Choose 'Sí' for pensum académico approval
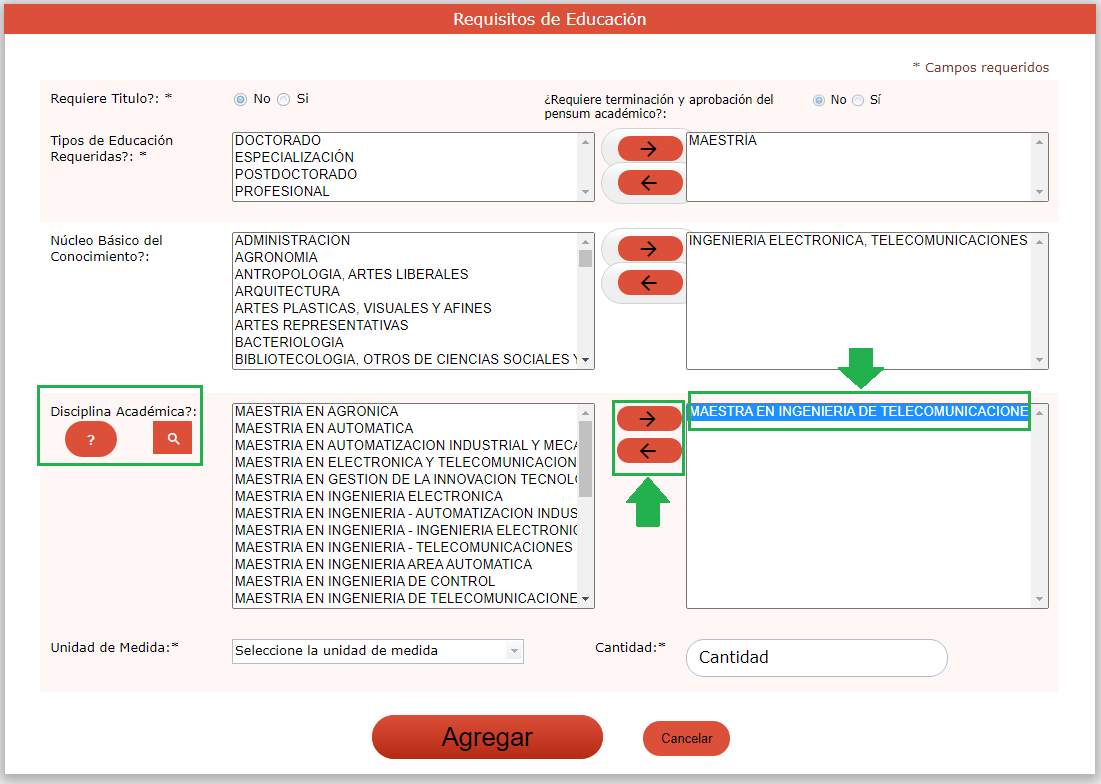1101x784 pixels. click(857, 100)
